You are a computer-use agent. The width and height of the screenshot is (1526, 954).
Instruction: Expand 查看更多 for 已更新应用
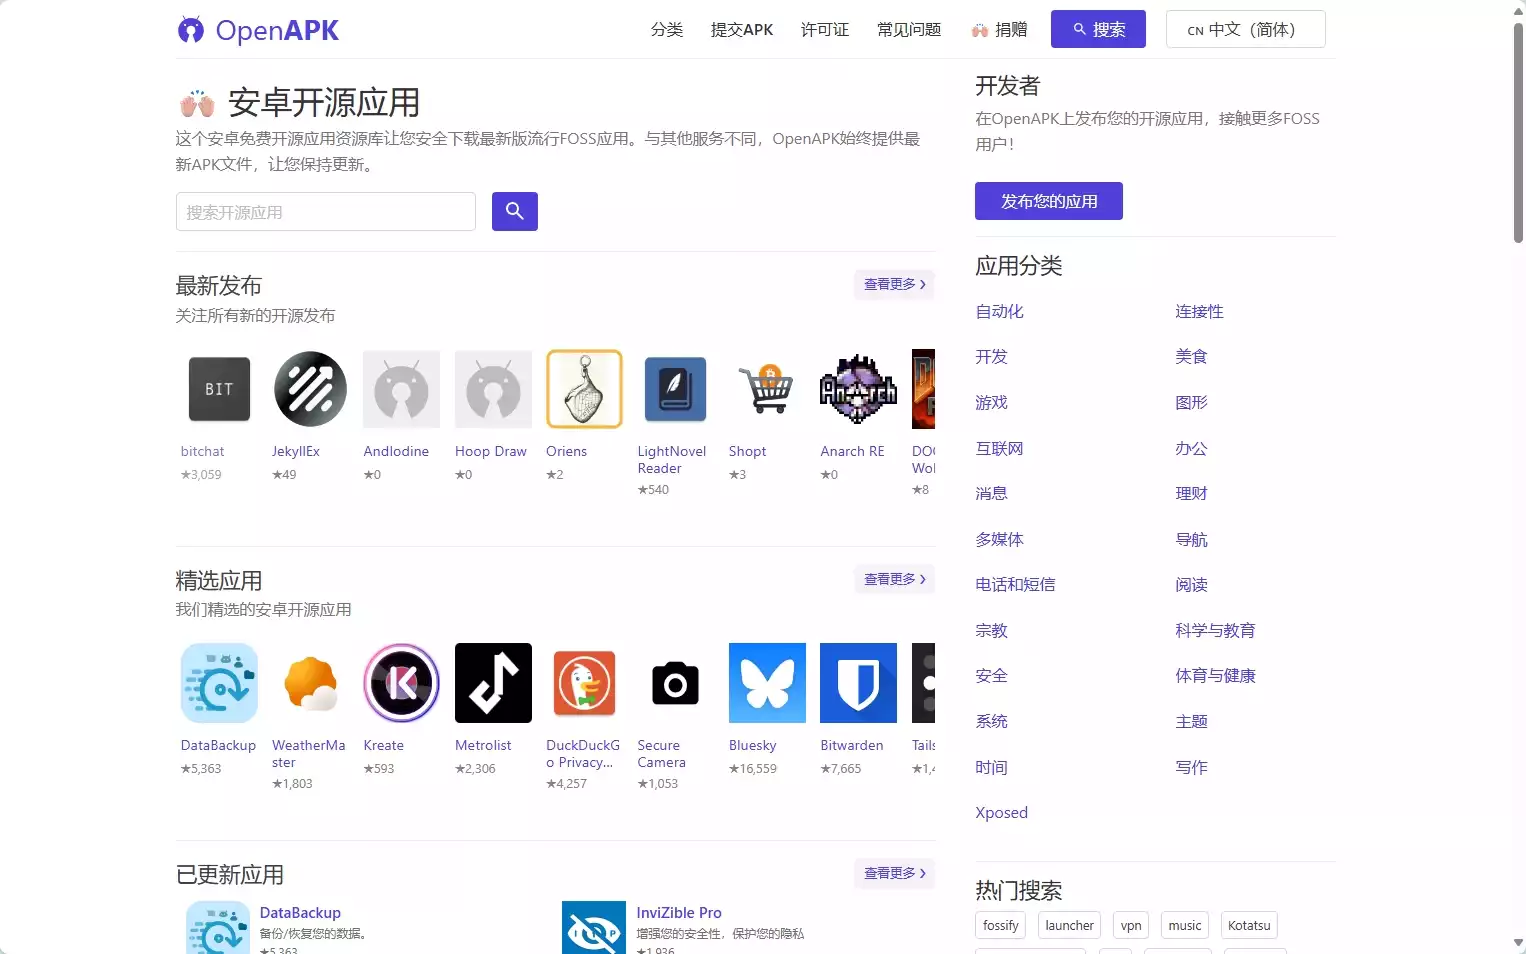click(894, 873)
